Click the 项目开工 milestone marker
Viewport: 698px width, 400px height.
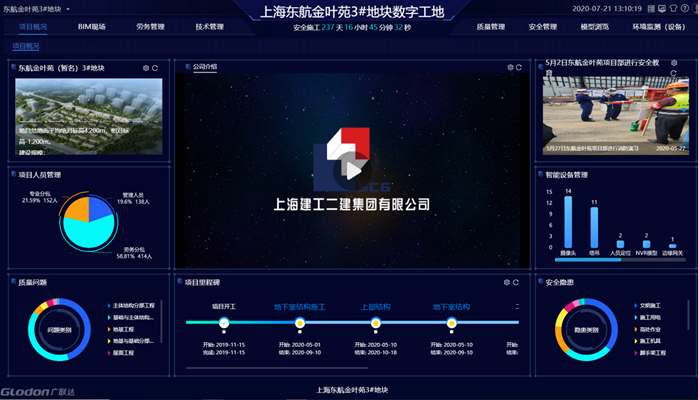point(224,322)
